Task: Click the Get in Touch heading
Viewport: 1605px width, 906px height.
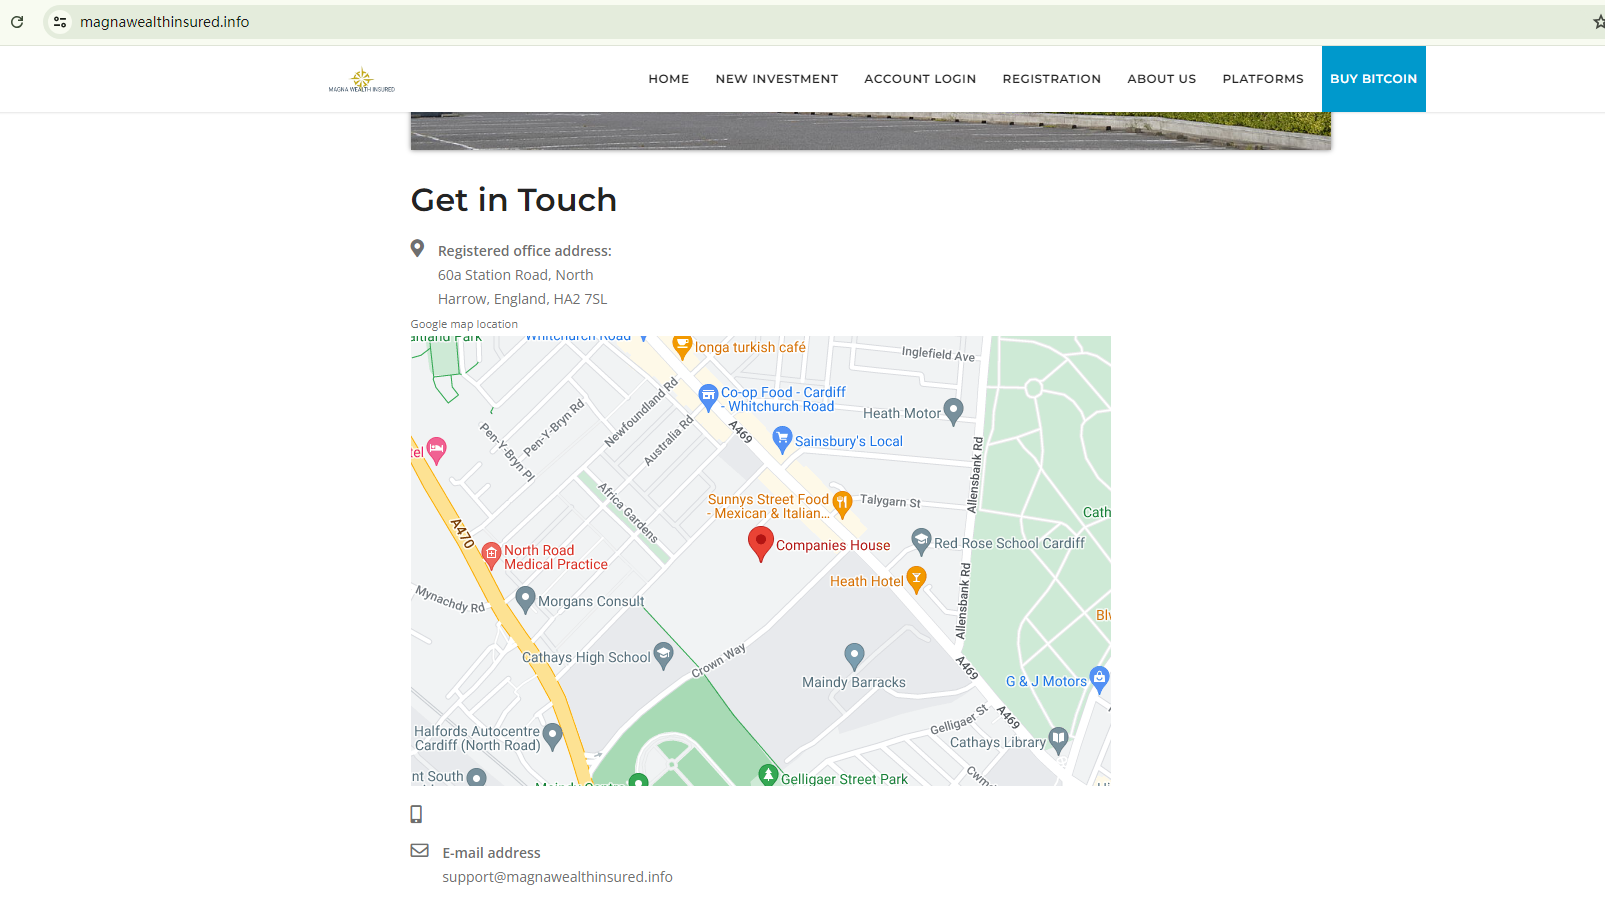Action: click(x=514, y=200)
